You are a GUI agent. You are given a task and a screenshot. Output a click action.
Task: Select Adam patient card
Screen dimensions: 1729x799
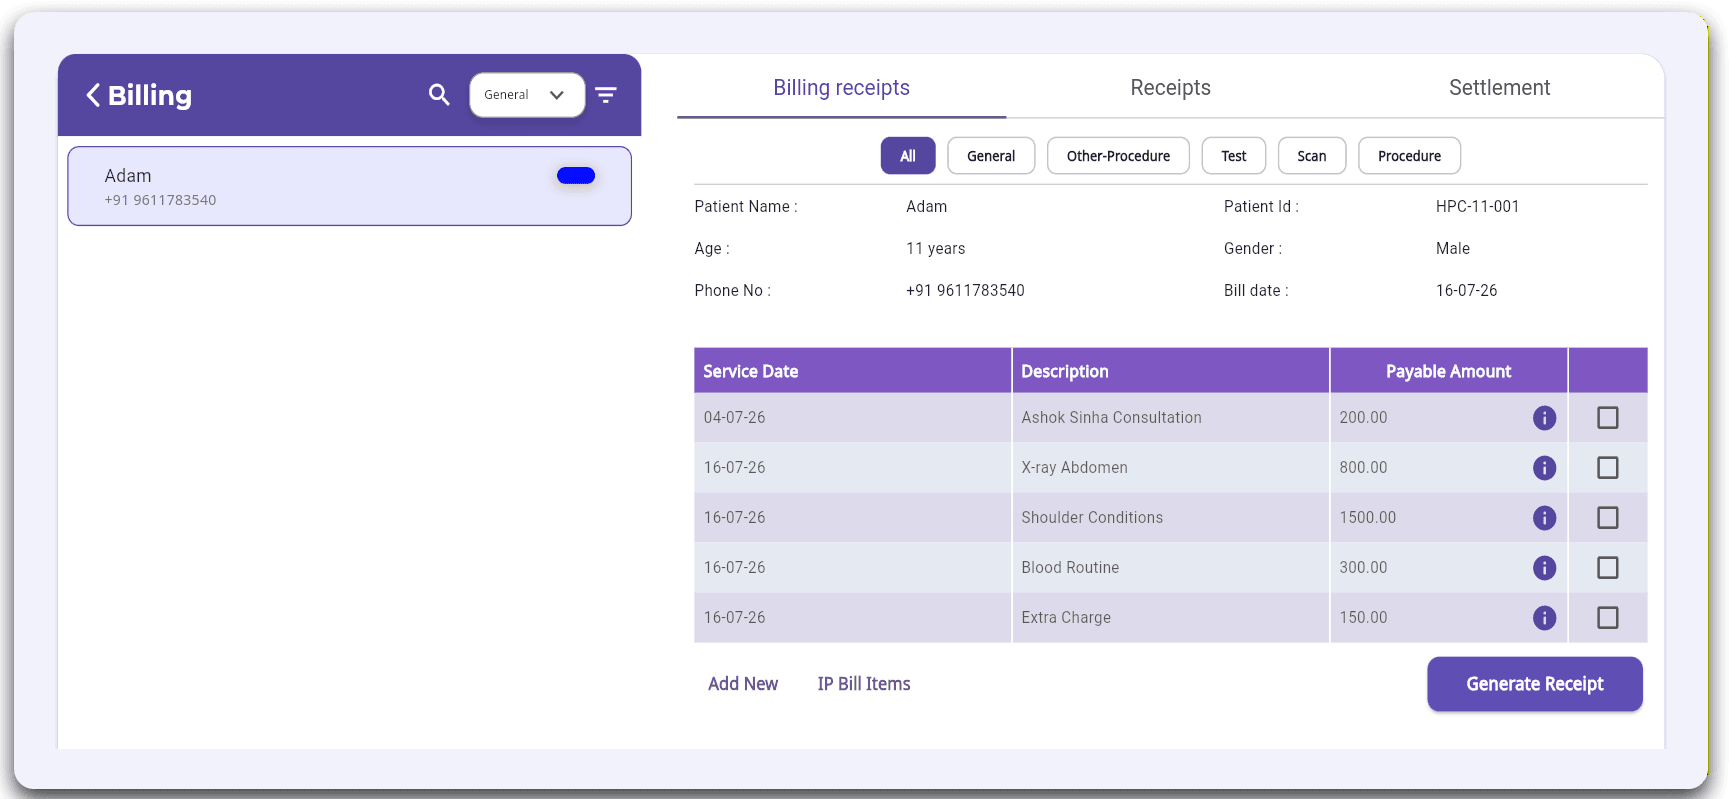[349, 186]
